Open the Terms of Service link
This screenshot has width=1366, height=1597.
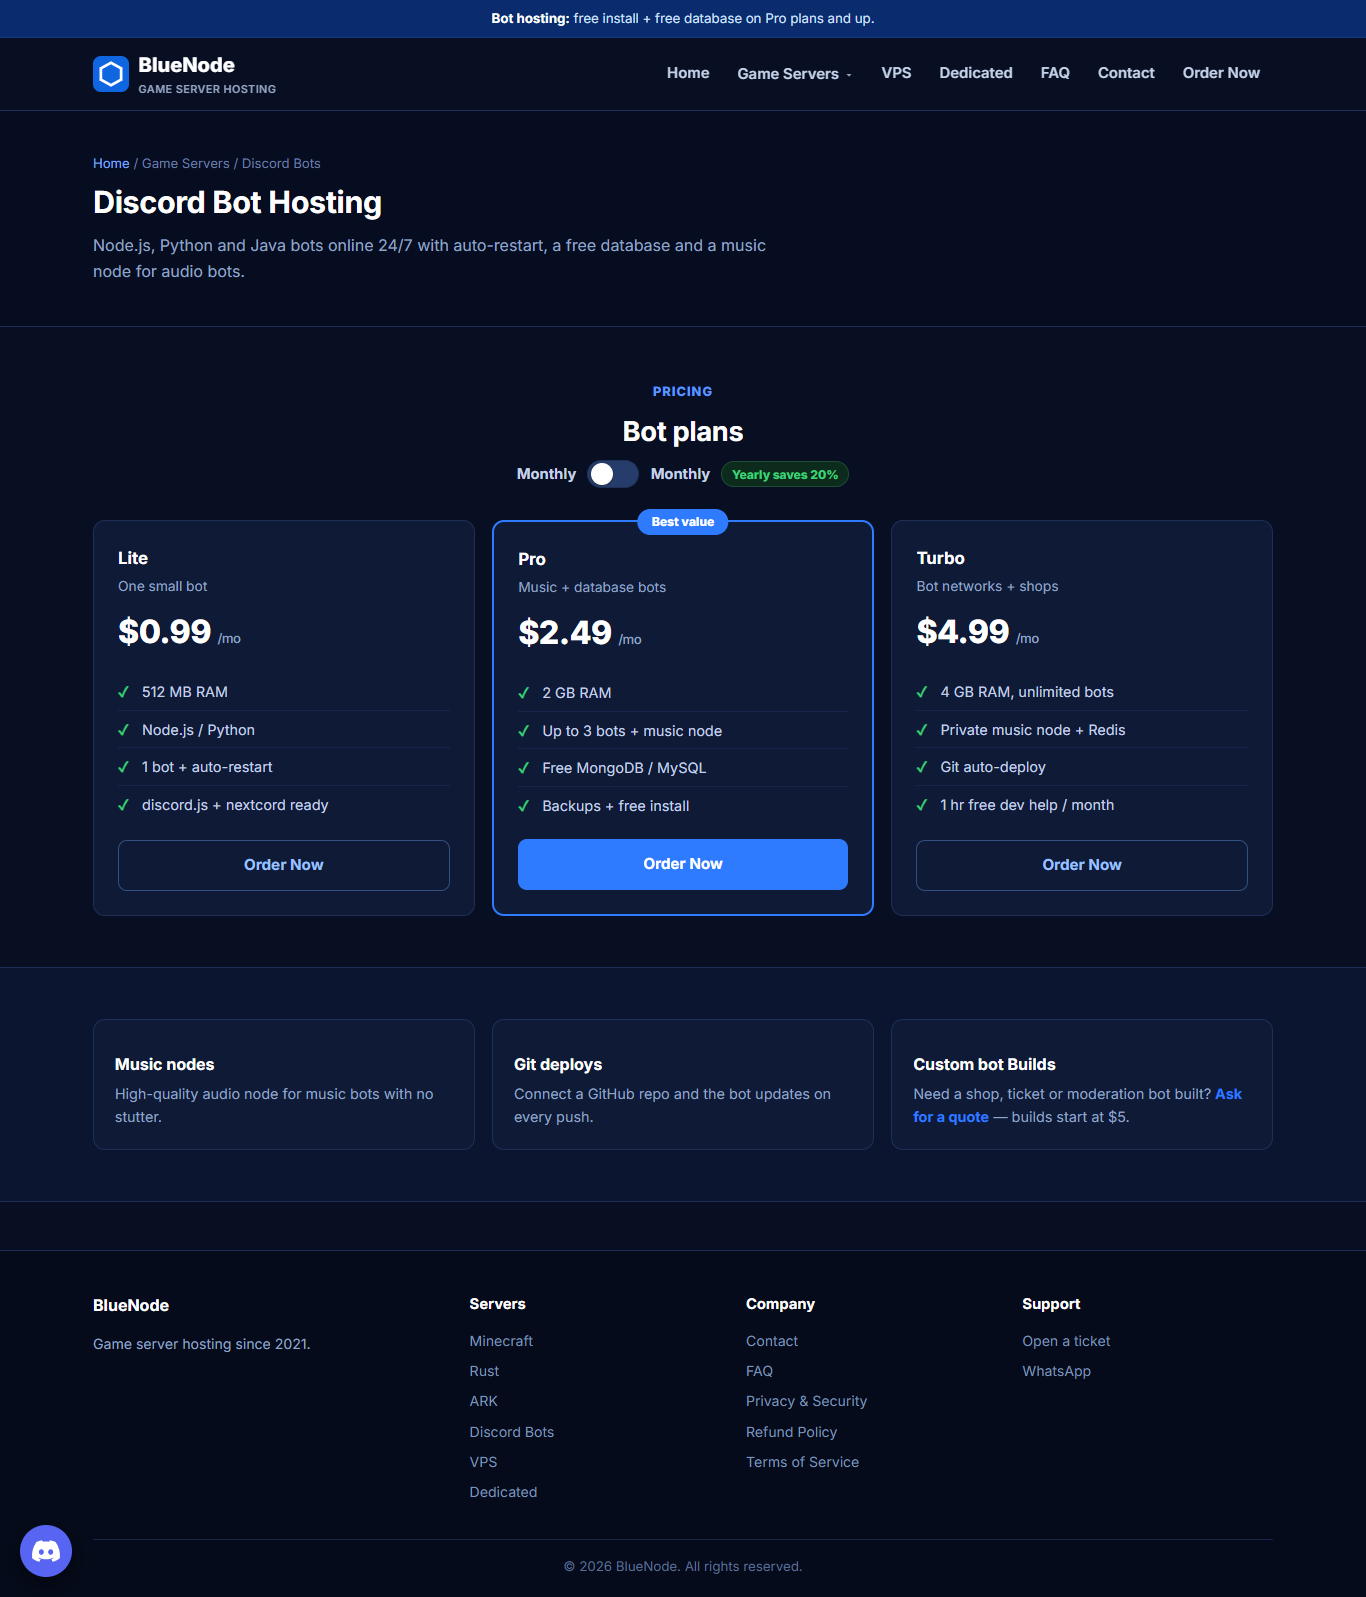coord(802,1462)
